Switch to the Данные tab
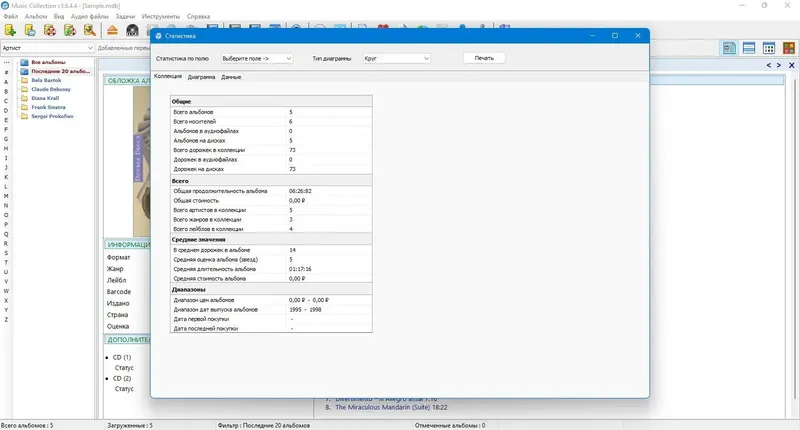Screen dimensions: 800x430 point(231,77)
